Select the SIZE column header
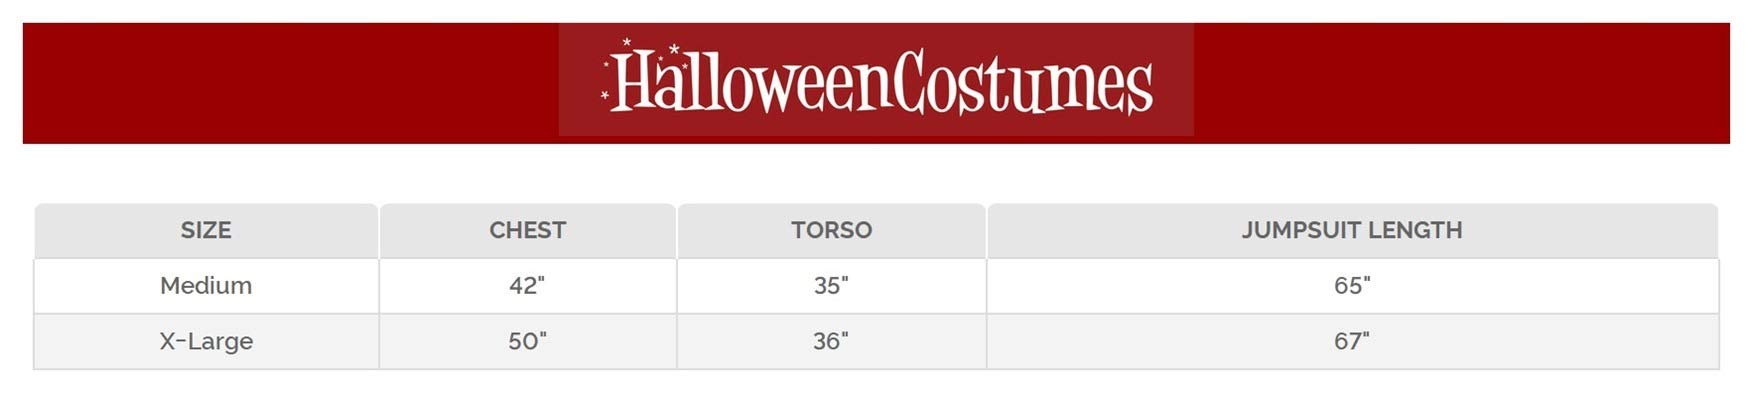 pyautogui.click(x=206, y=230)
